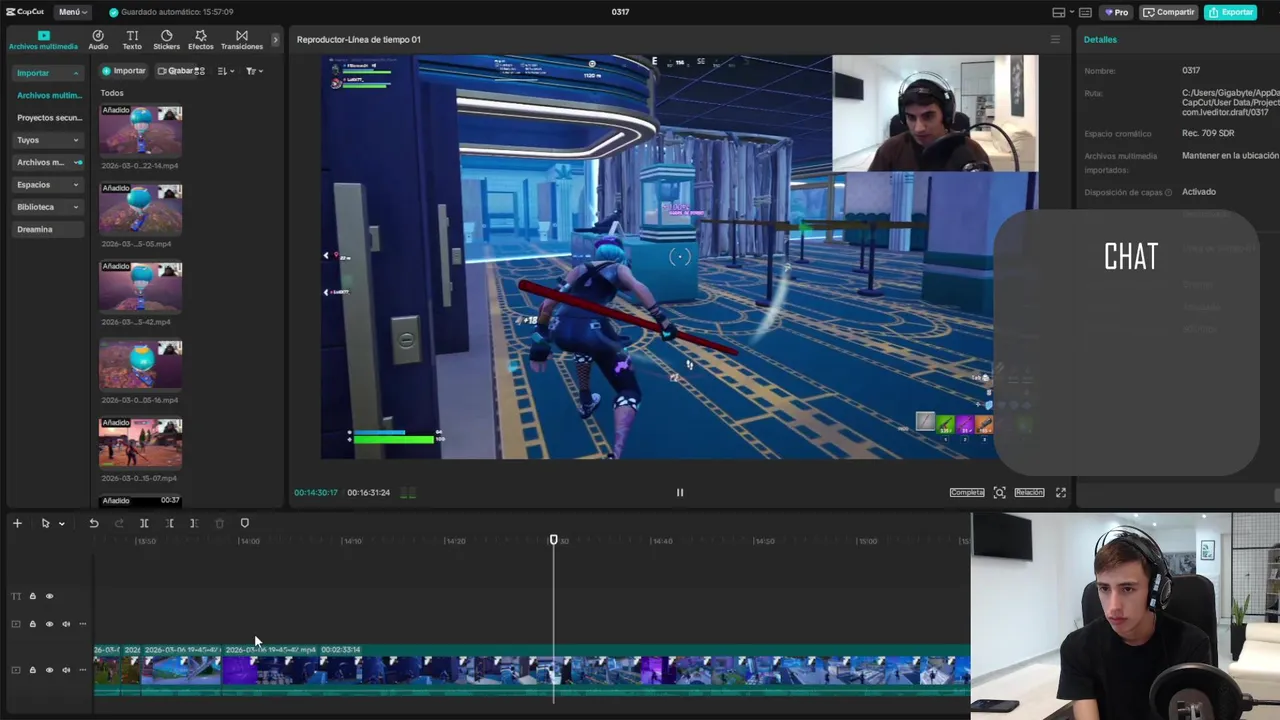Delete selected clip with trash icon
This screenshot has width=1280, height=720.
click(219, 523)
